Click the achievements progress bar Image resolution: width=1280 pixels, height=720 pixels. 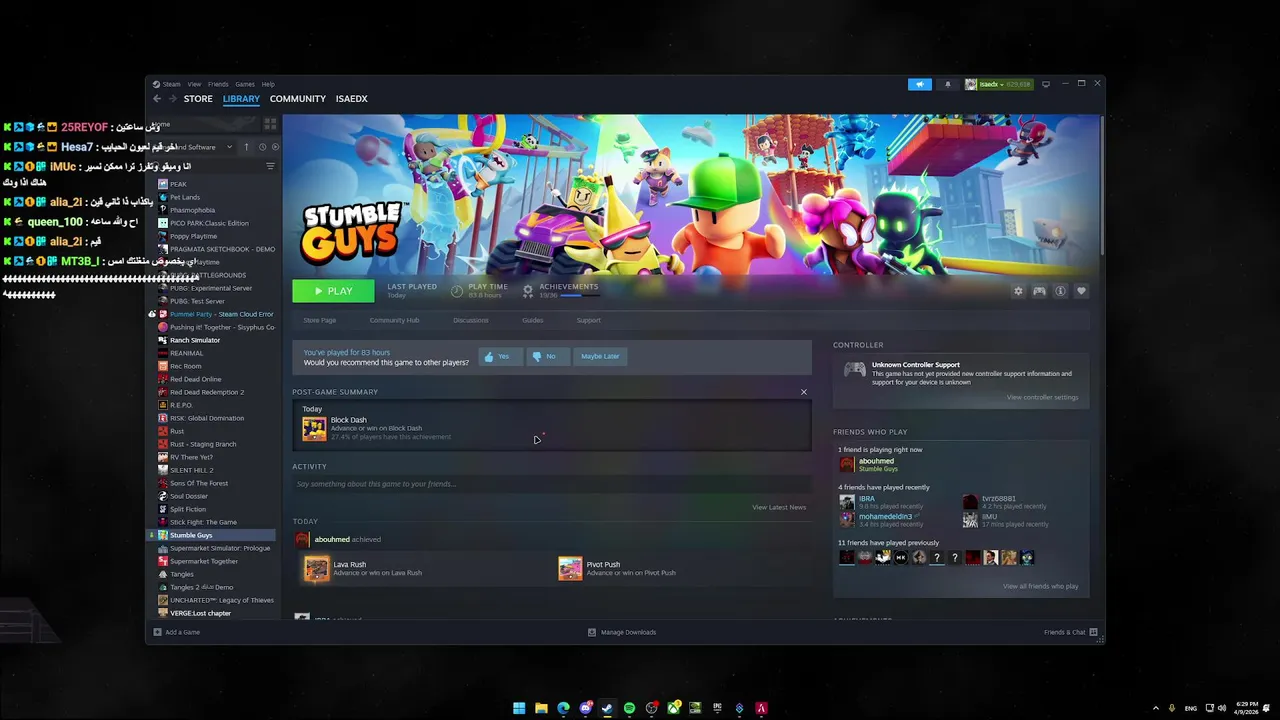(579, 295)
